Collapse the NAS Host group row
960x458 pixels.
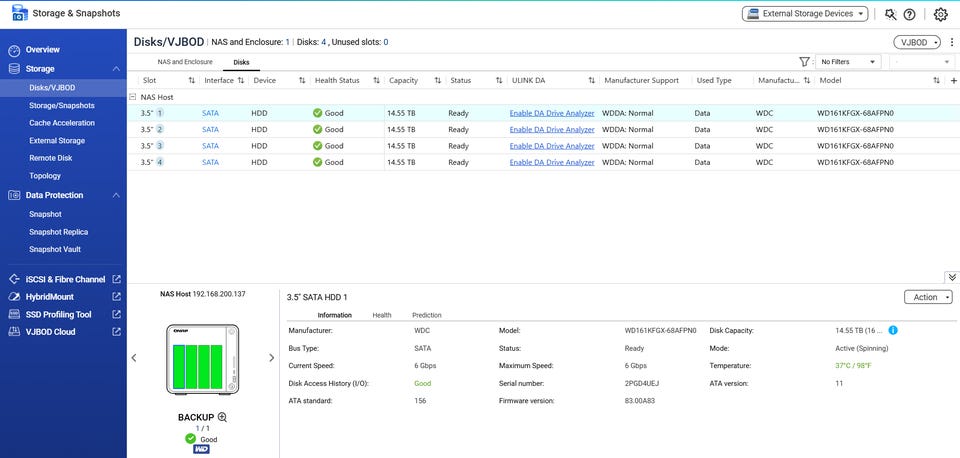coord(133,97)
